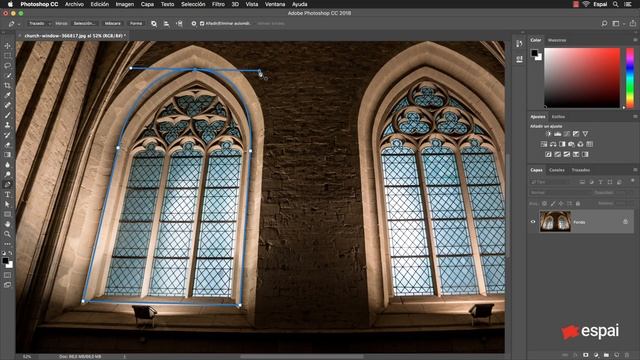Add a Brightness/Contrast adjustment

pyautogui.click(x=548, y=134)
